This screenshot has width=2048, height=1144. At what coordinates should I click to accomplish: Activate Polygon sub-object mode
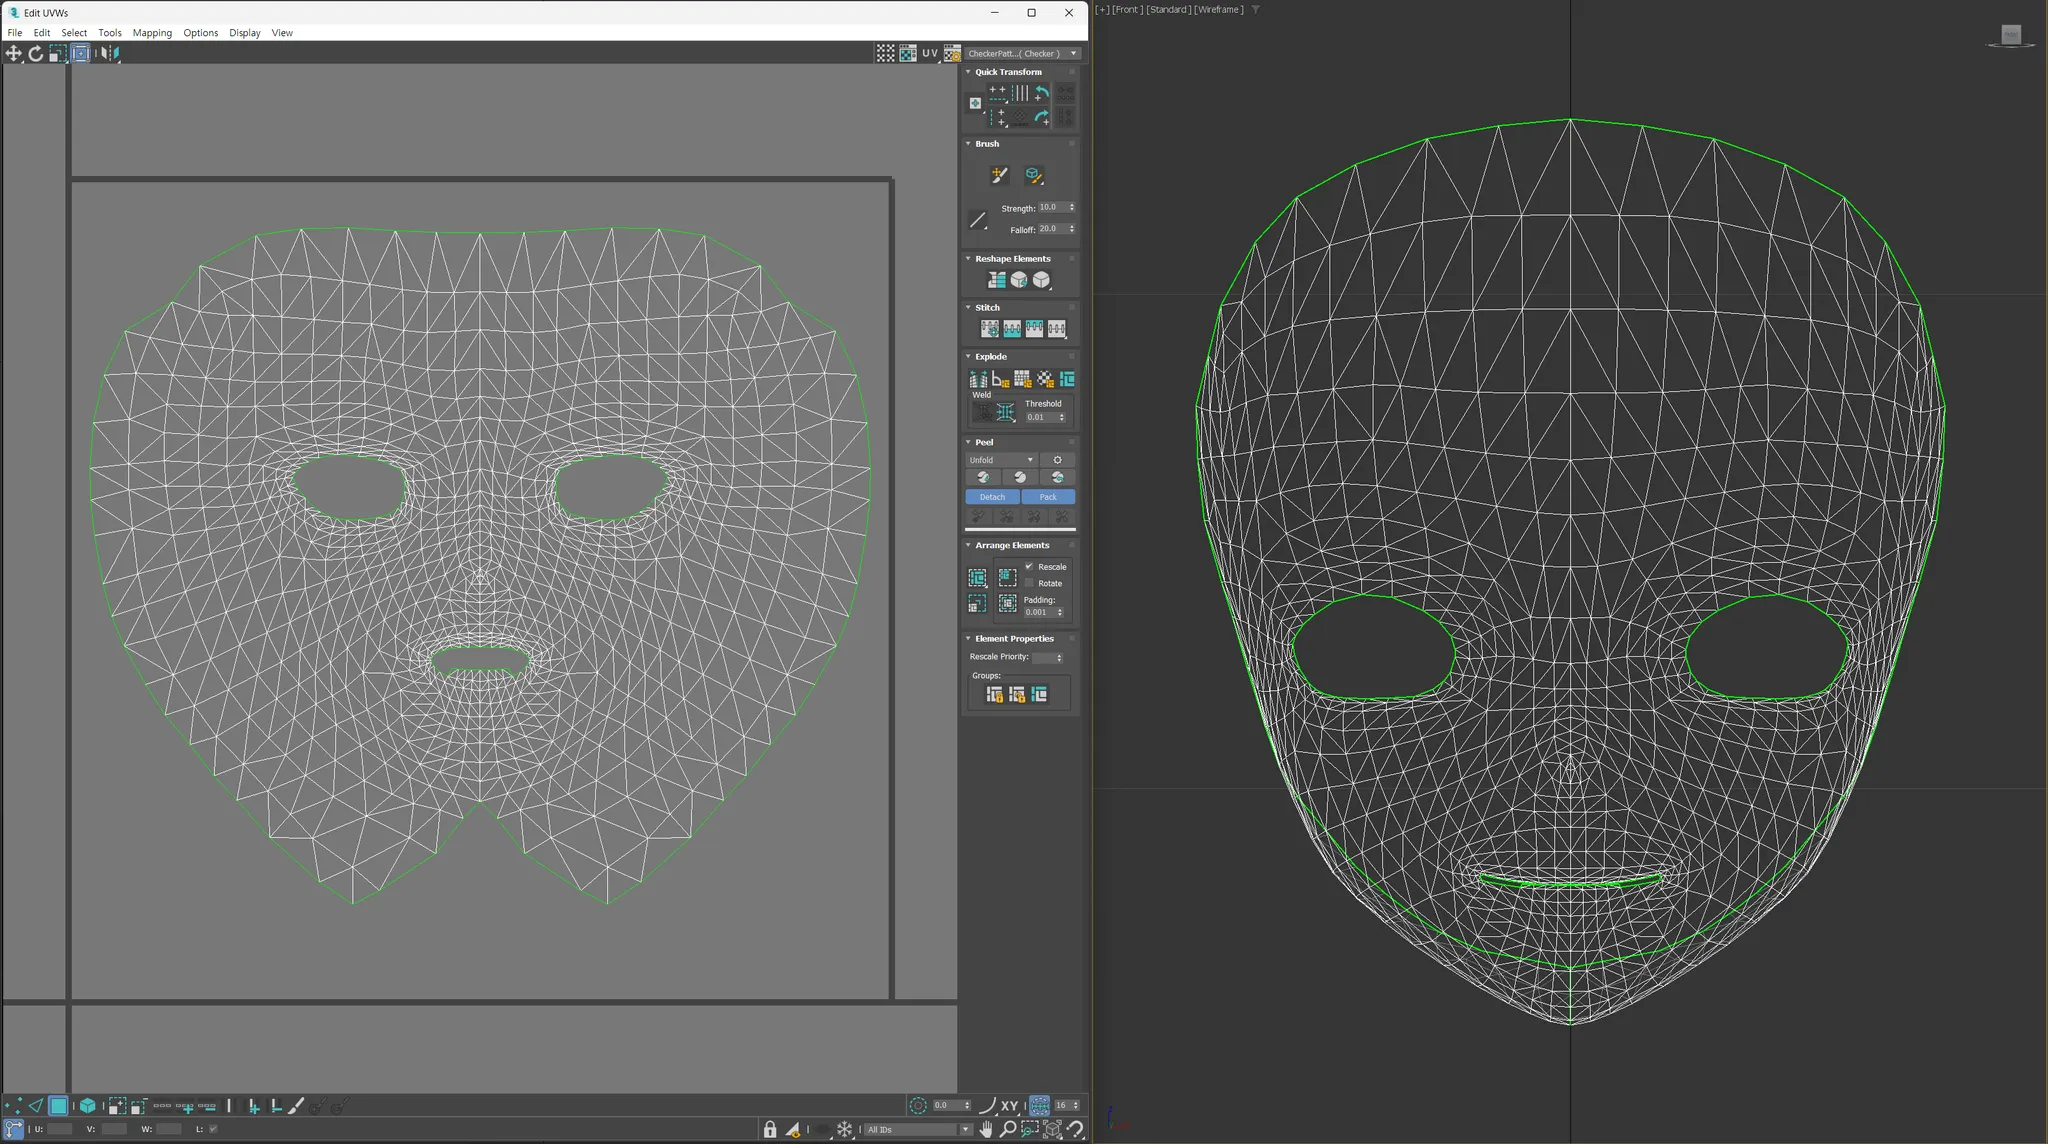(x=58, y=1106)
